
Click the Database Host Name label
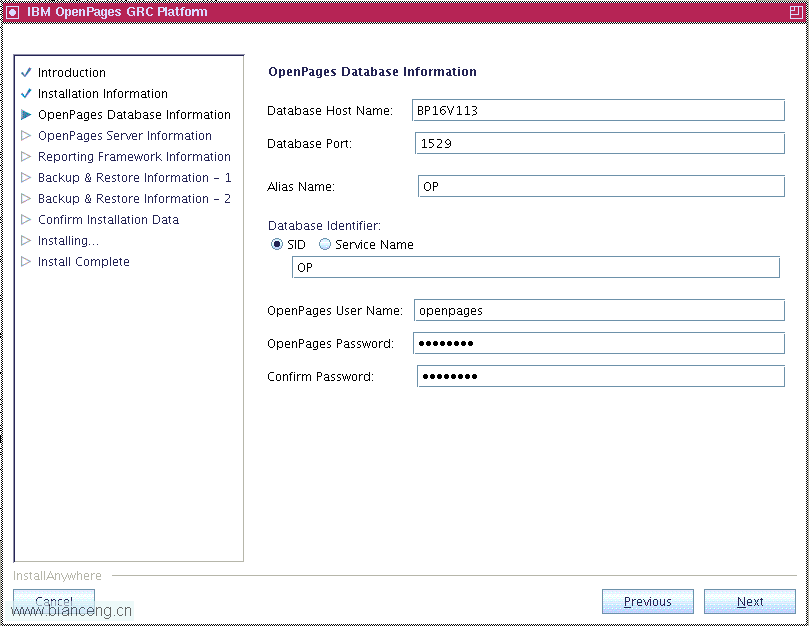click(x=330, y=110)
